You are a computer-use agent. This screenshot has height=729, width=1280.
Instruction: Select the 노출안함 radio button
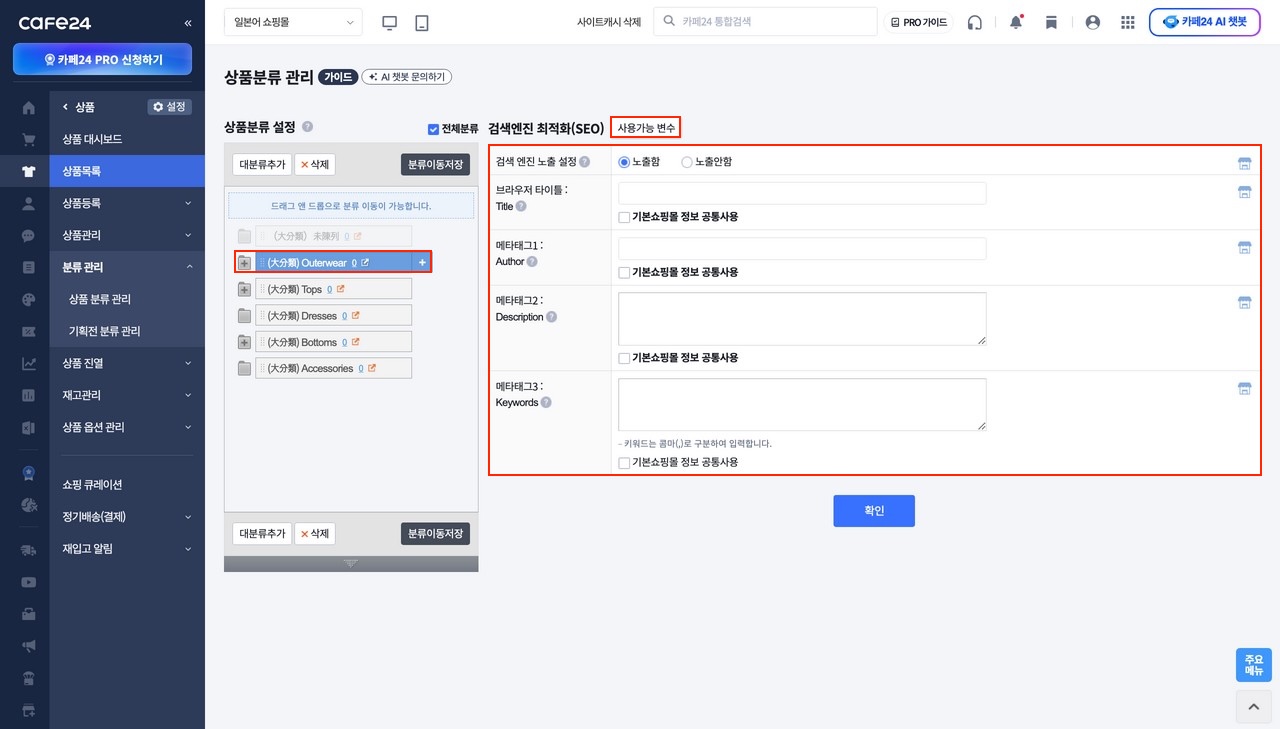click(x=687, y=162)
